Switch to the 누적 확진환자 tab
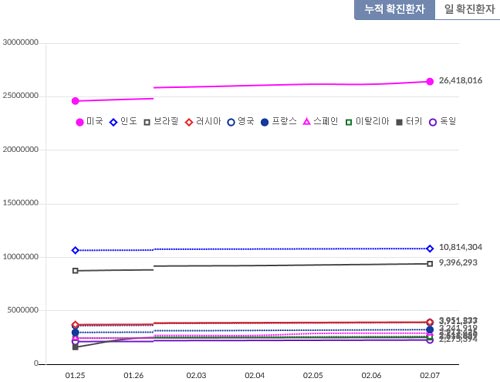The width and height of the screenshot is (500, 382). (394, 9)
